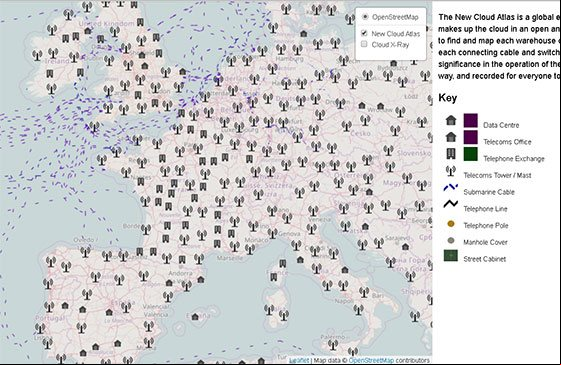This screenshot has width=561, height=365.
Task: Click the Telephone Line zigzag icon in the key
Action: (451, 204)
